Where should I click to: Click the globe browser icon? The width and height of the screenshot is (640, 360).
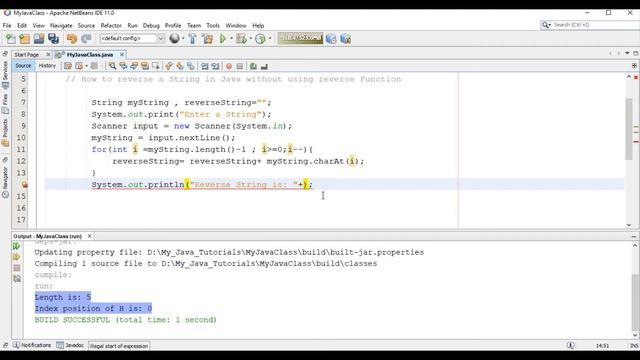(174, 38)
